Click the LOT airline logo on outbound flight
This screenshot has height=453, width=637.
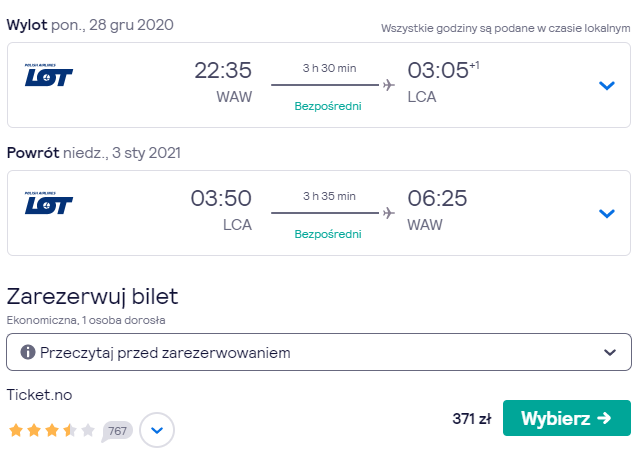coord(49,75)
